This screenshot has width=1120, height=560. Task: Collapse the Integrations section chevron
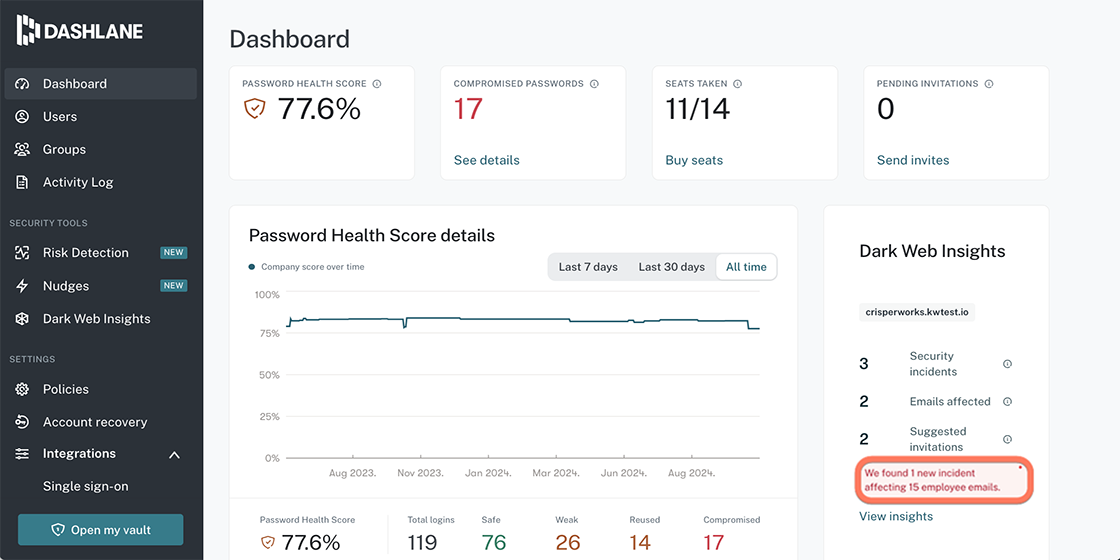[x=174, y=455]
